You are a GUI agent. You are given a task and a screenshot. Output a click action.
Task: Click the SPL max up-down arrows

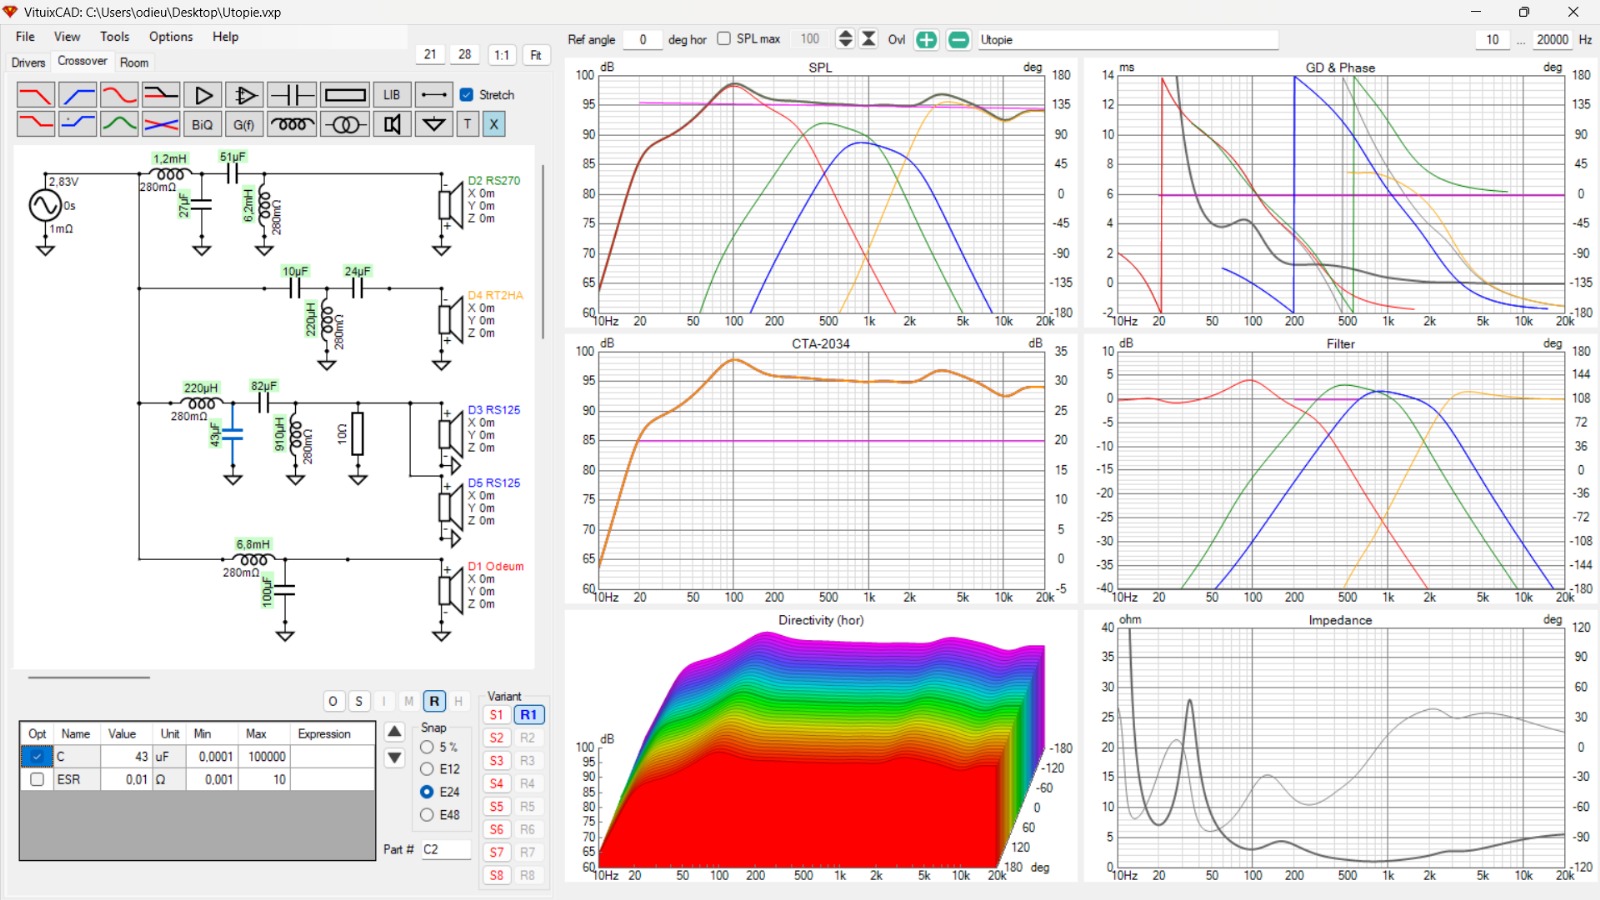tap(846, 39)
